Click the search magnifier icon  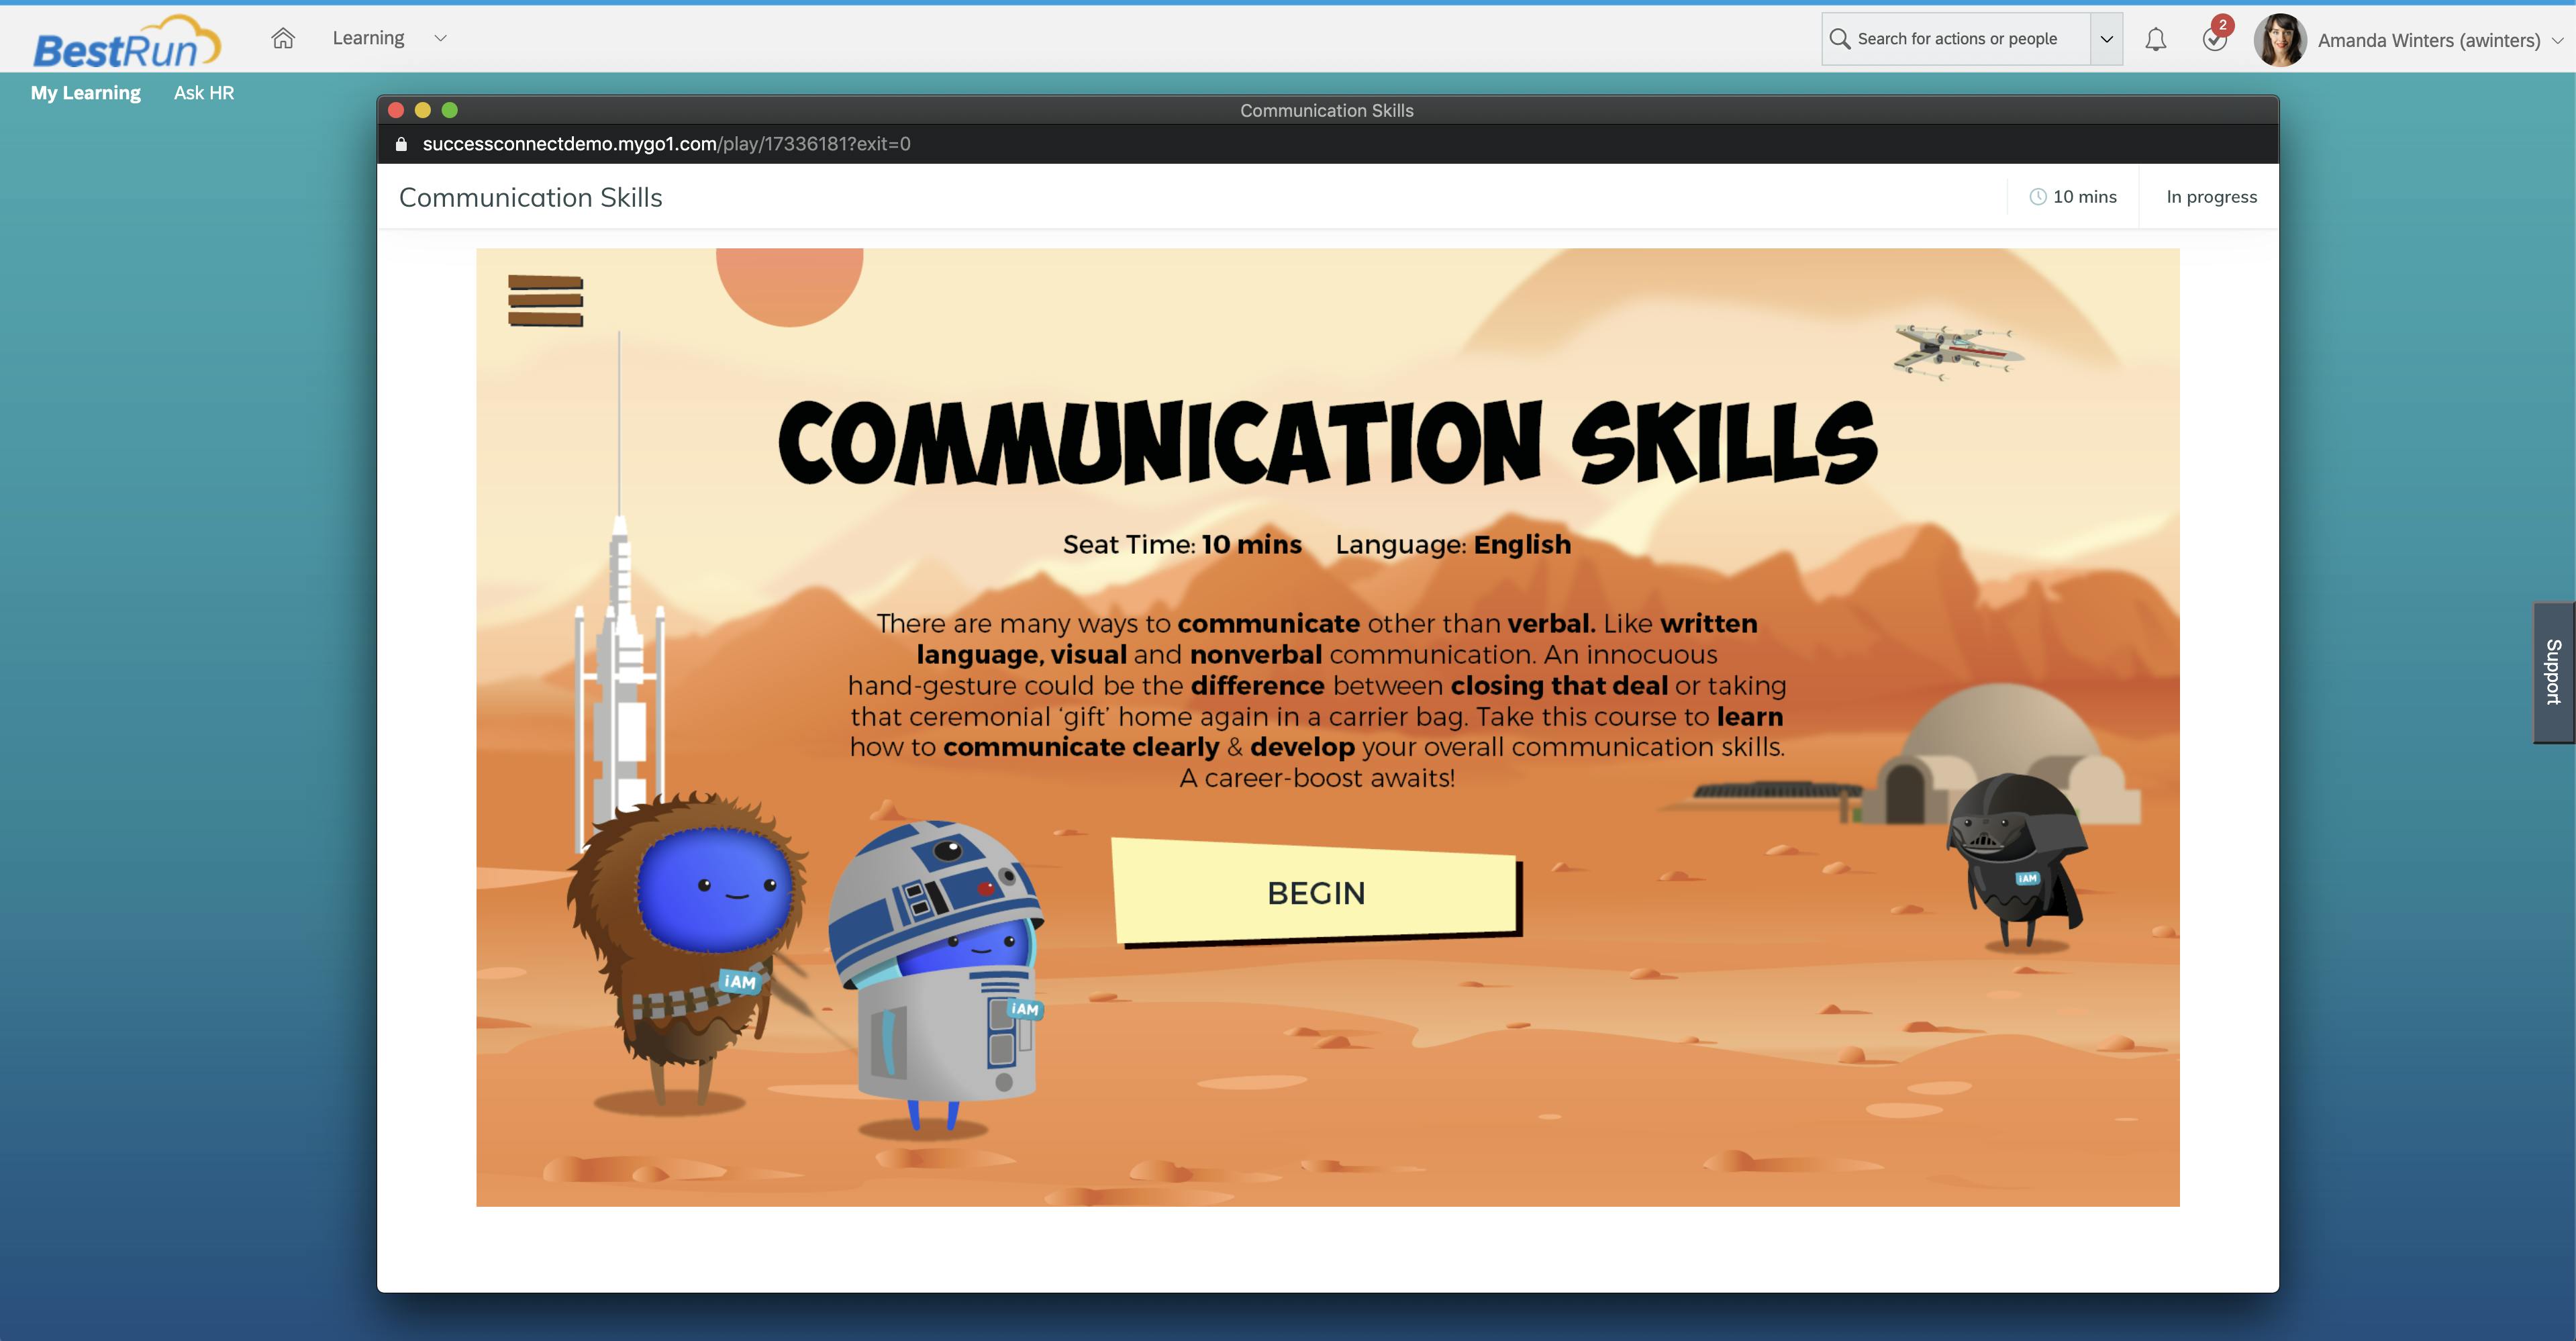pyautogui.click(x=1839, y=39)
